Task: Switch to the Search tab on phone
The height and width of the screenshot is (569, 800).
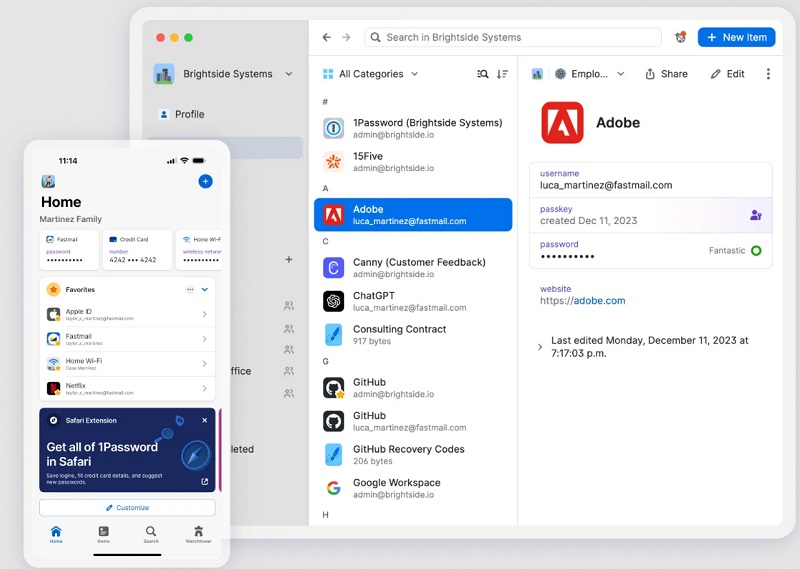Action: coord(151,534)
